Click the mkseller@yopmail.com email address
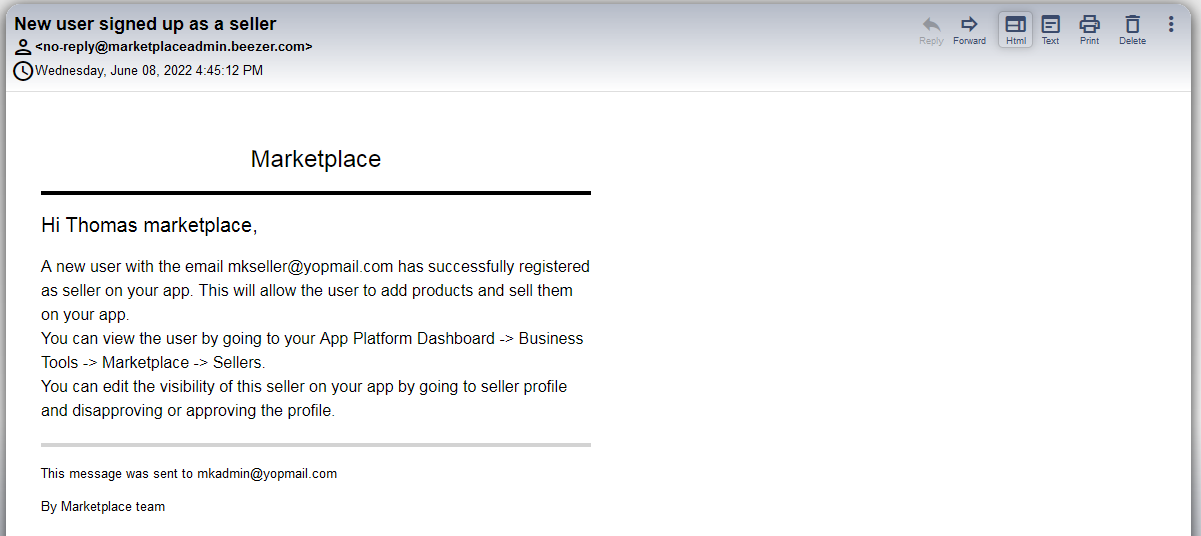This screenshot has width=1201, height=536. [x=309, y=267]
